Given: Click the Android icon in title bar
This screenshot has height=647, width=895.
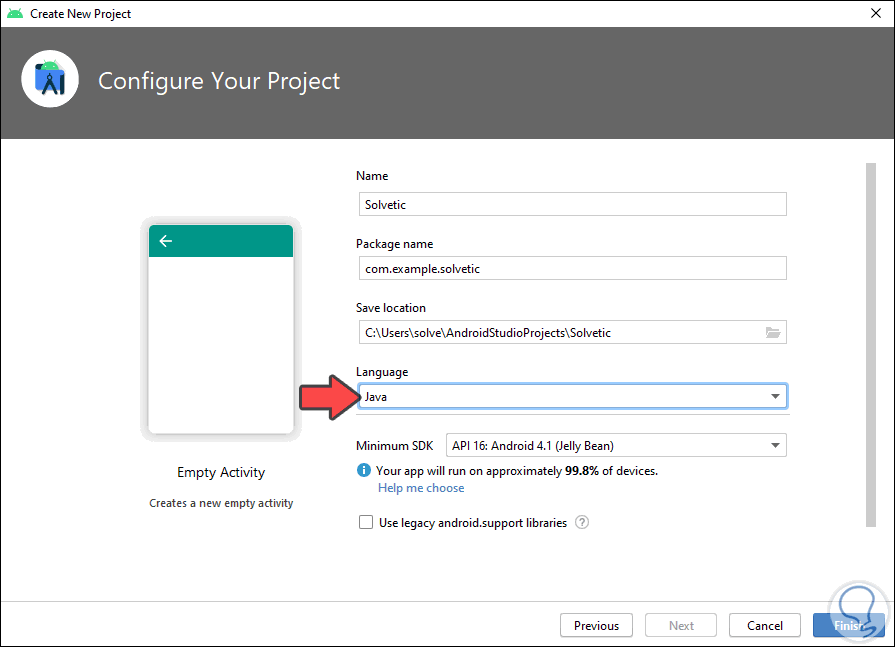Looking at the screenshot, I should 14,13.
